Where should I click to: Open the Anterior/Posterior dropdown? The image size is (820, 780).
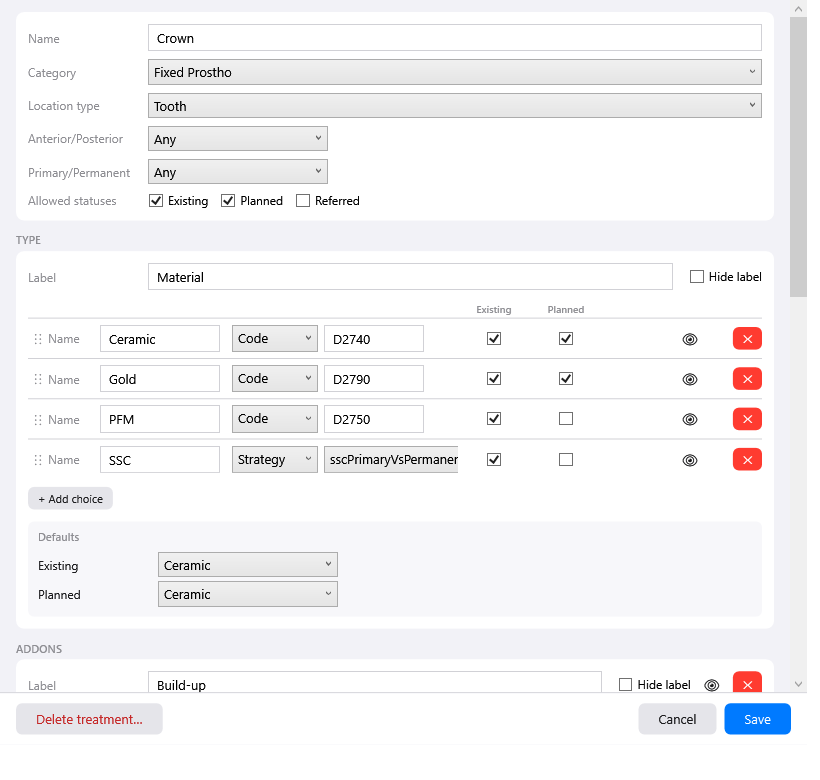tap(238, 139)
